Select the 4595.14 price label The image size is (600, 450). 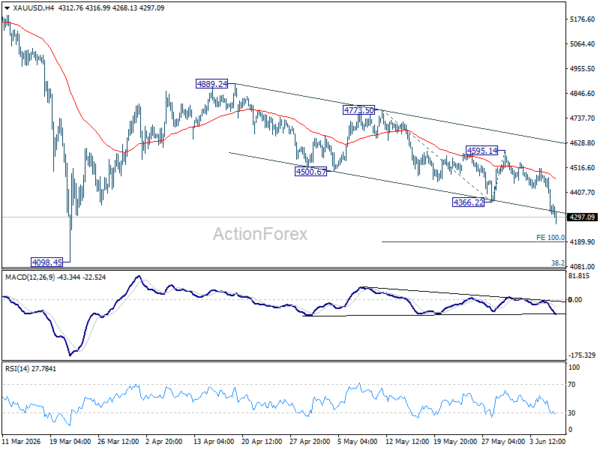[482, 150]
